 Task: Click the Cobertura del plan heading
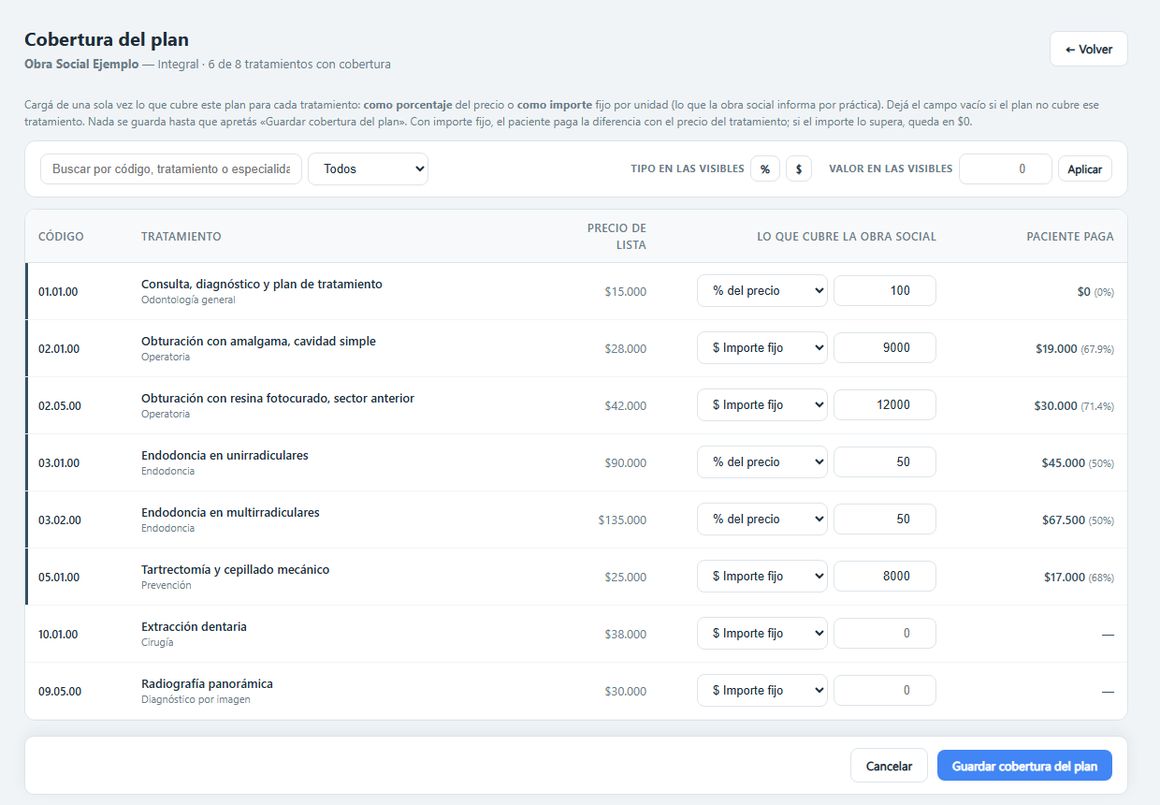(x=107, y=39)
